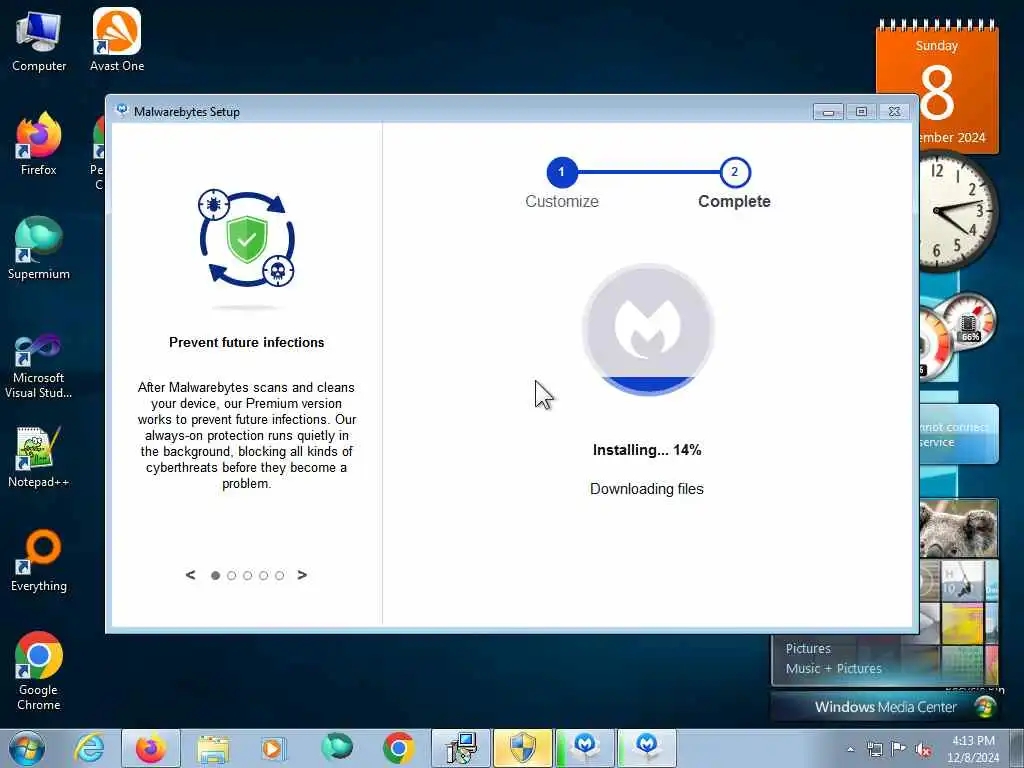Maximize the Malwarebytes Setup window
This screenshot has width=1024, height=768.
click(x=861, y=112)
